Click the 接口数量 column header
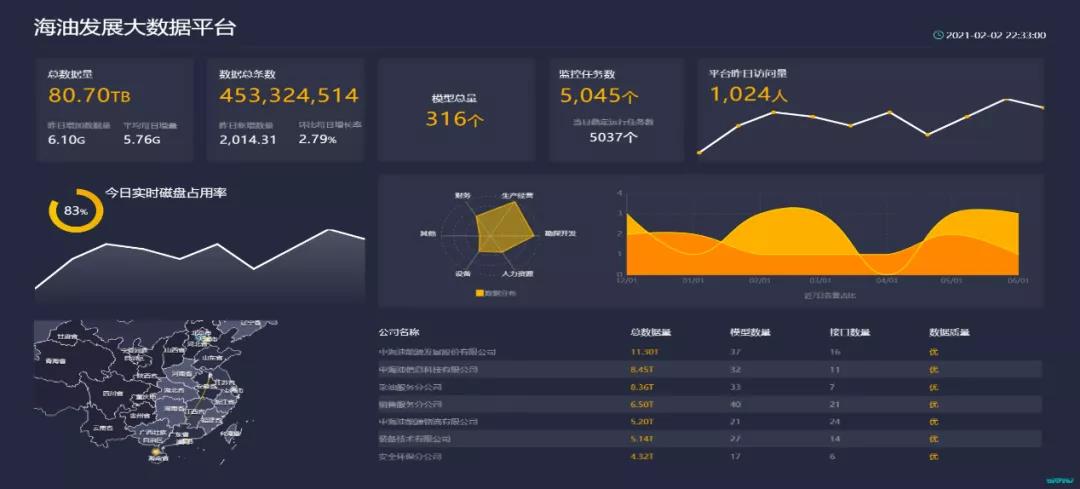This screenshot has width=1080, height=489. coord(850,333)
